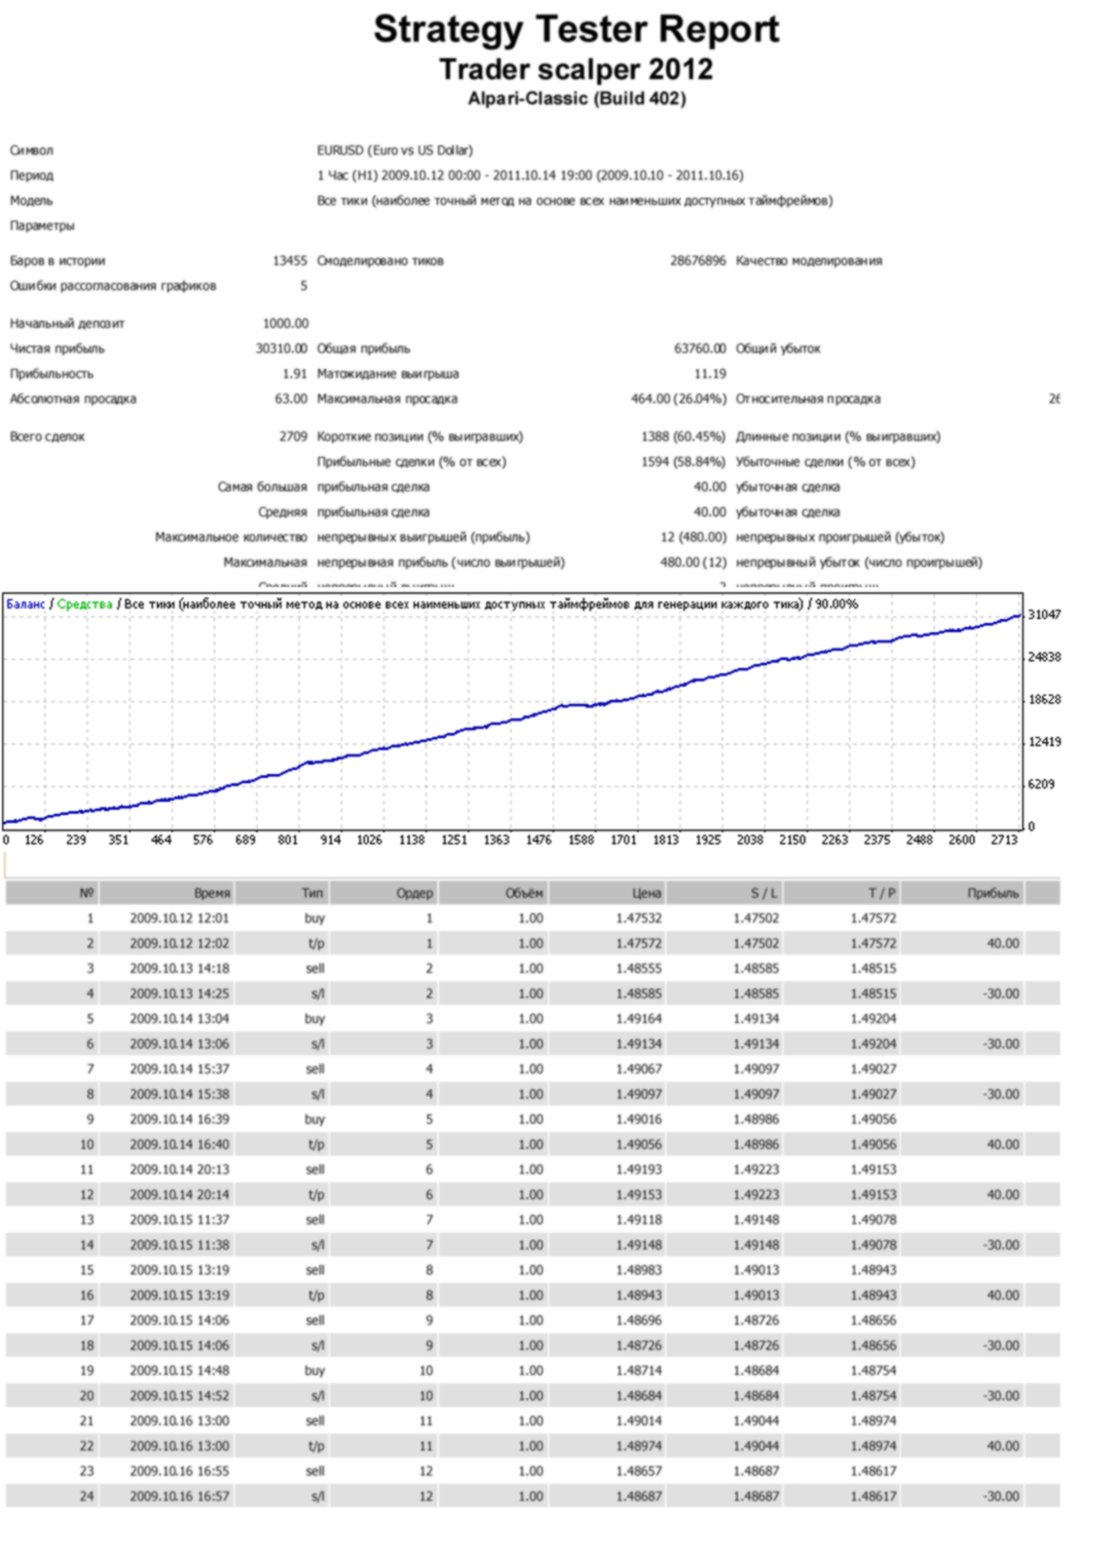Select the bars value "13455"
This screenshot has height=1567, width=1108.
click(290, 261)
